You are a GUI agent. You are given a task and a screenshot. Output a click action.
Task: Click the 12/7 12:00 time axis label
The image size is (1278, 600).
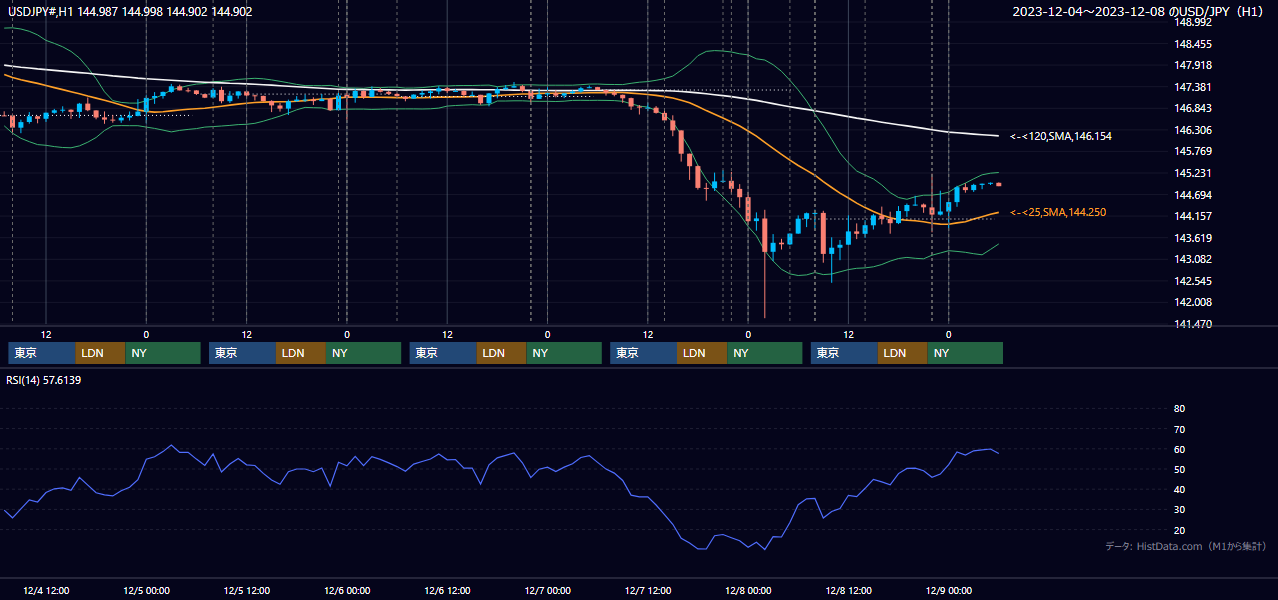(x=648, y=591)
